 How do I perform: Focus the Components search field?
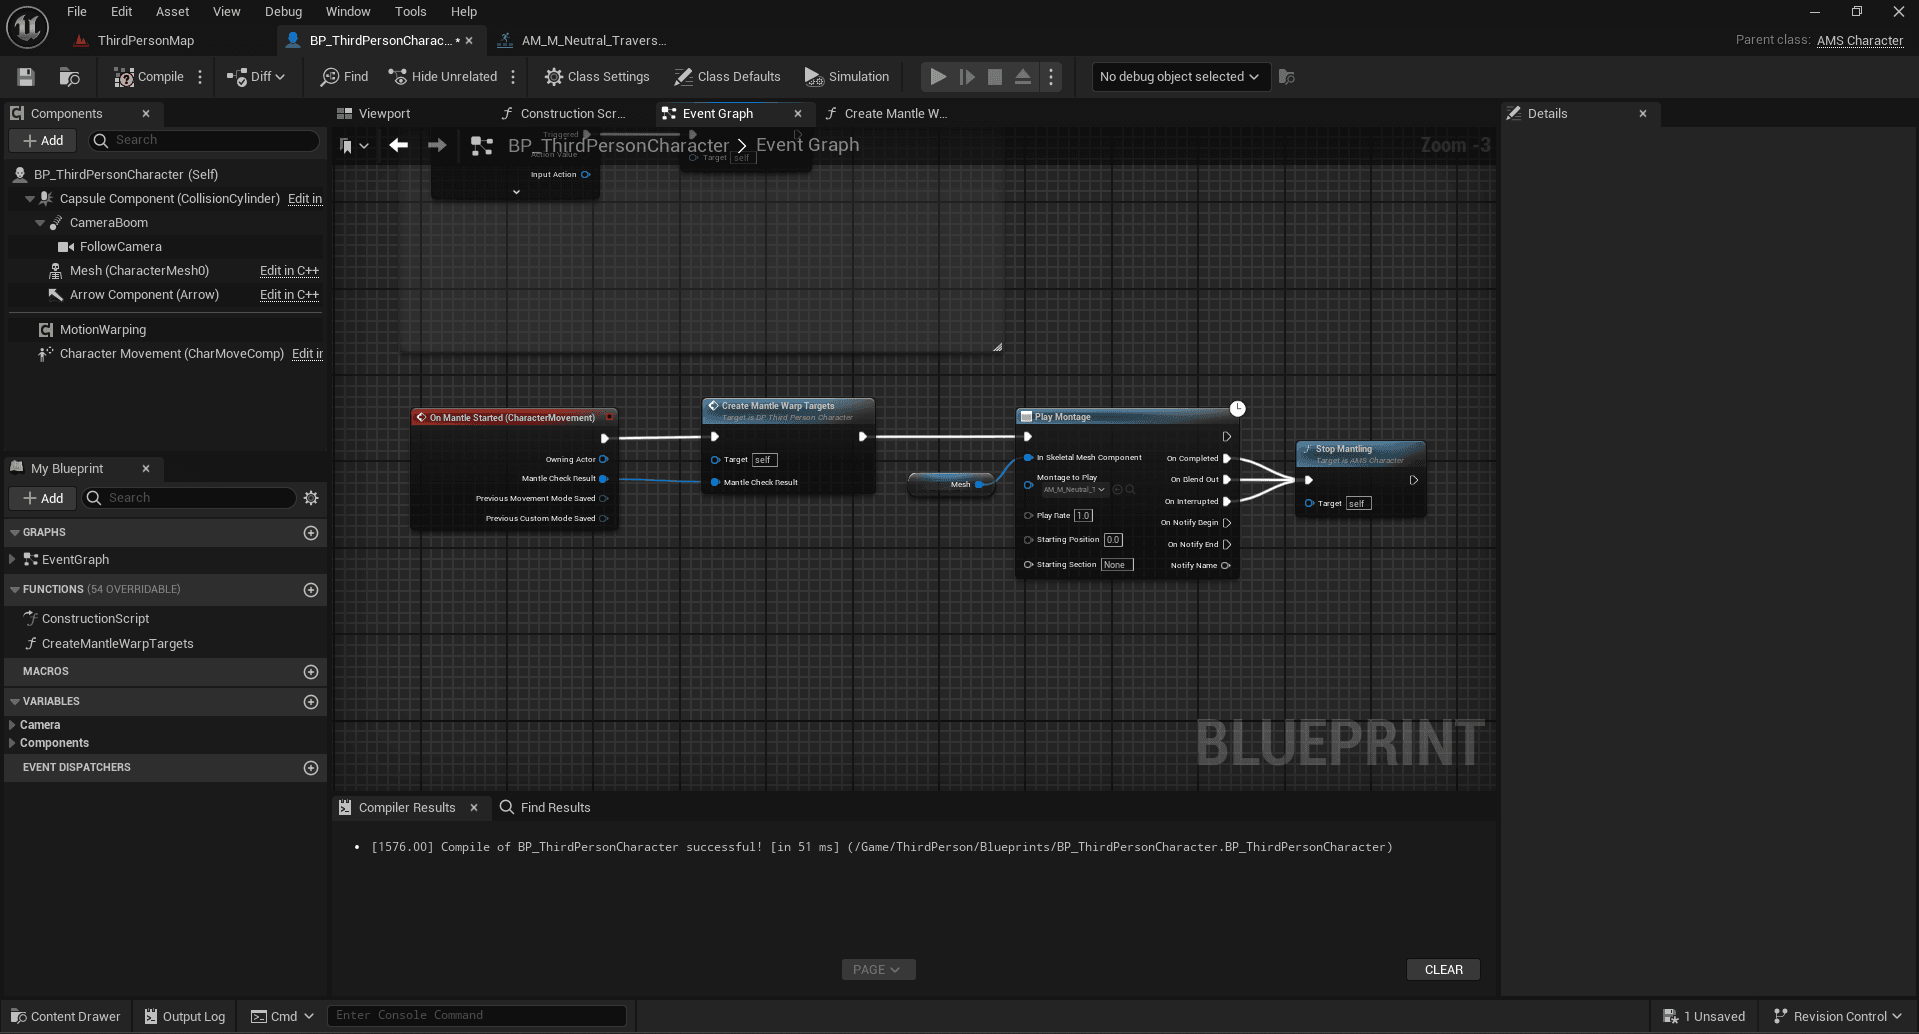click(x=205, y=141)
